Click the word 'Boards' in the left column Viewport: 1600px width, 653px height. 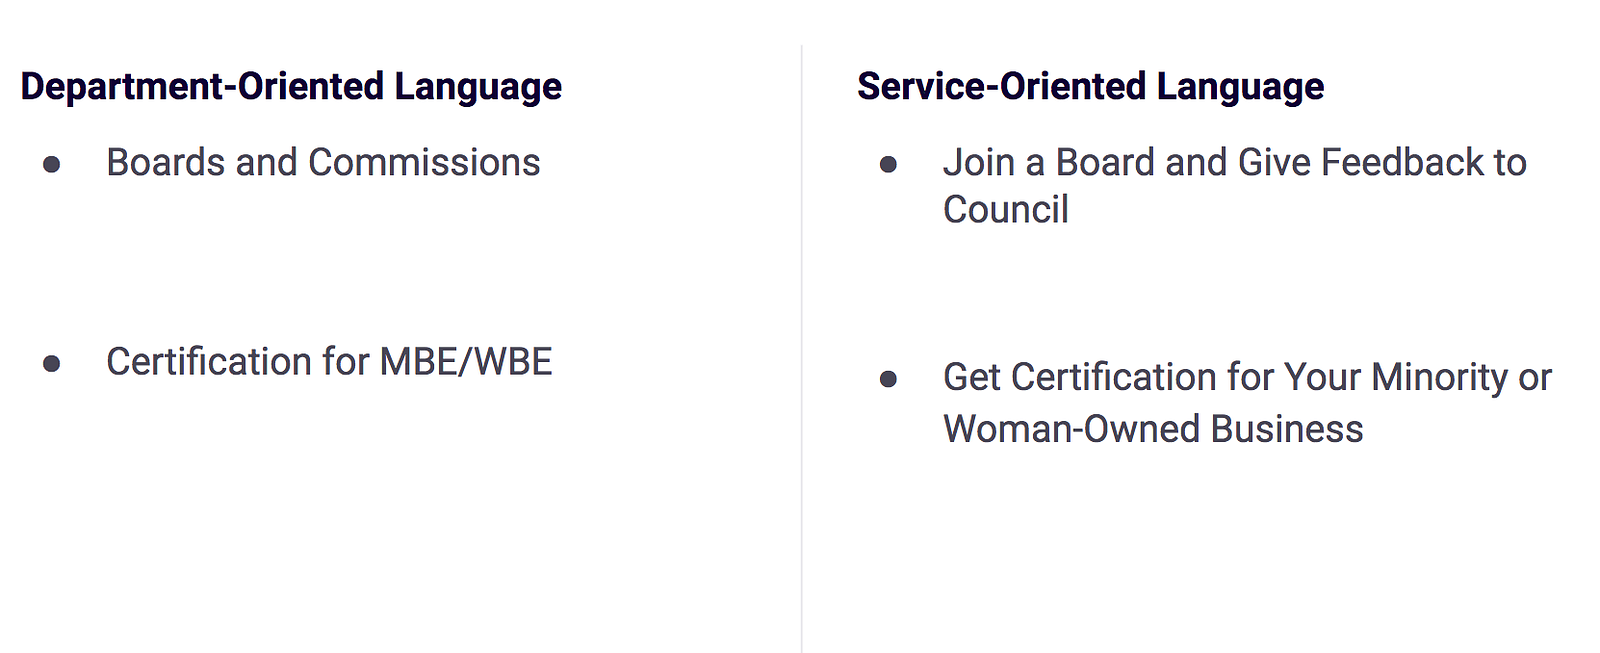pyautogui.click(x=166, y=163)
